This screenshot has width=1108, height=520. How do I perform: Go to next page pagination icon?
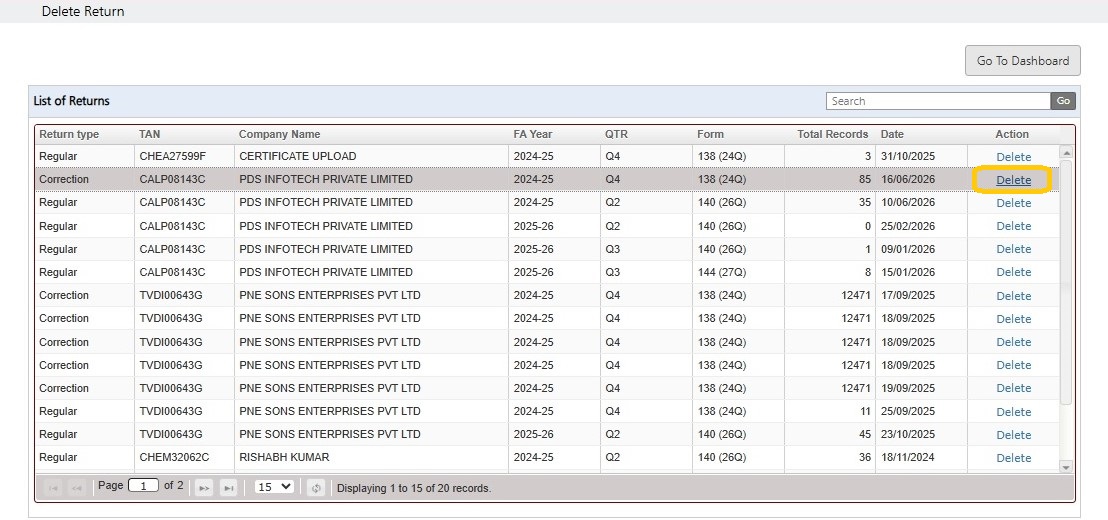204,488
